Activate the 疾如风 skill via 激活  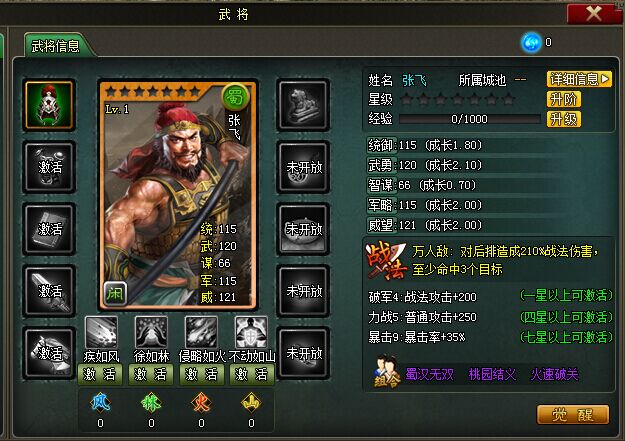pos(100,374)
